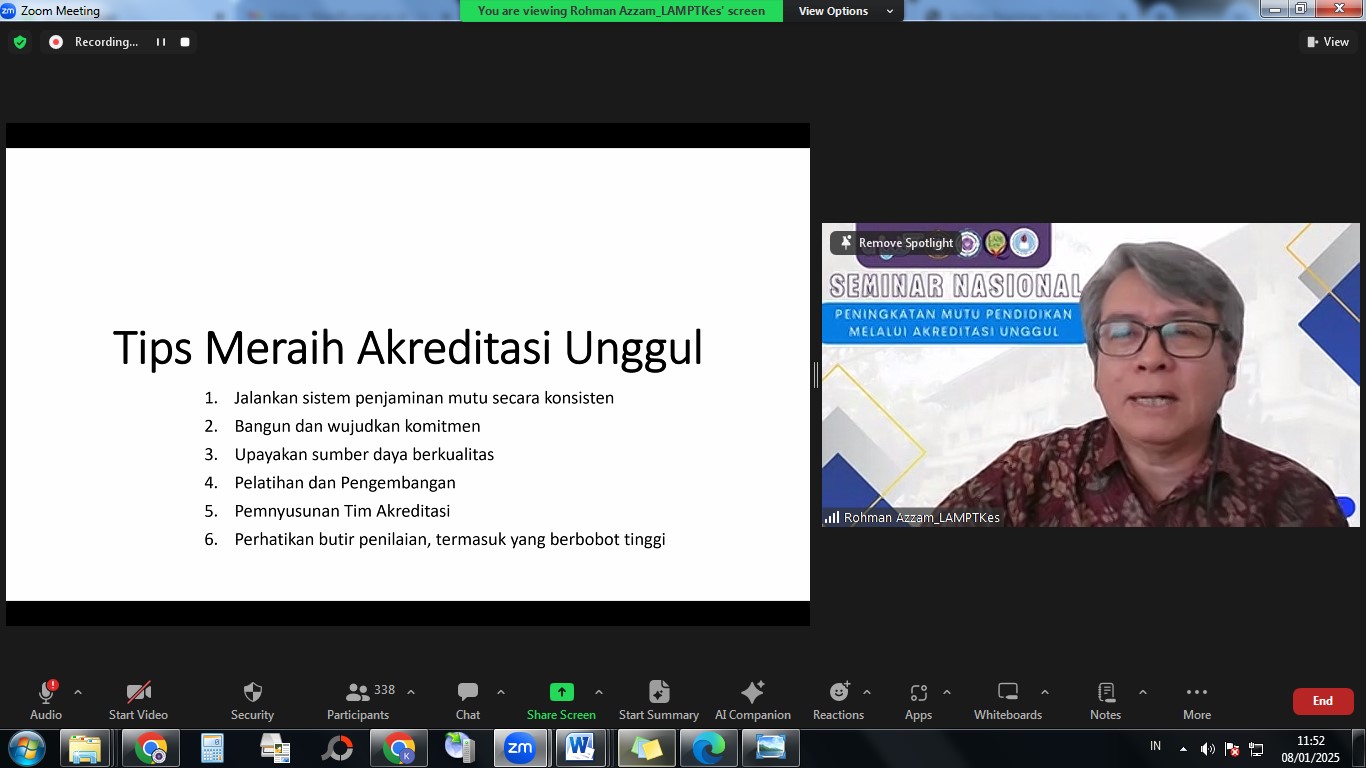Stop the recording with square button
The width and height of the screenshot is (1366, 768).
(x=185, y=42)
